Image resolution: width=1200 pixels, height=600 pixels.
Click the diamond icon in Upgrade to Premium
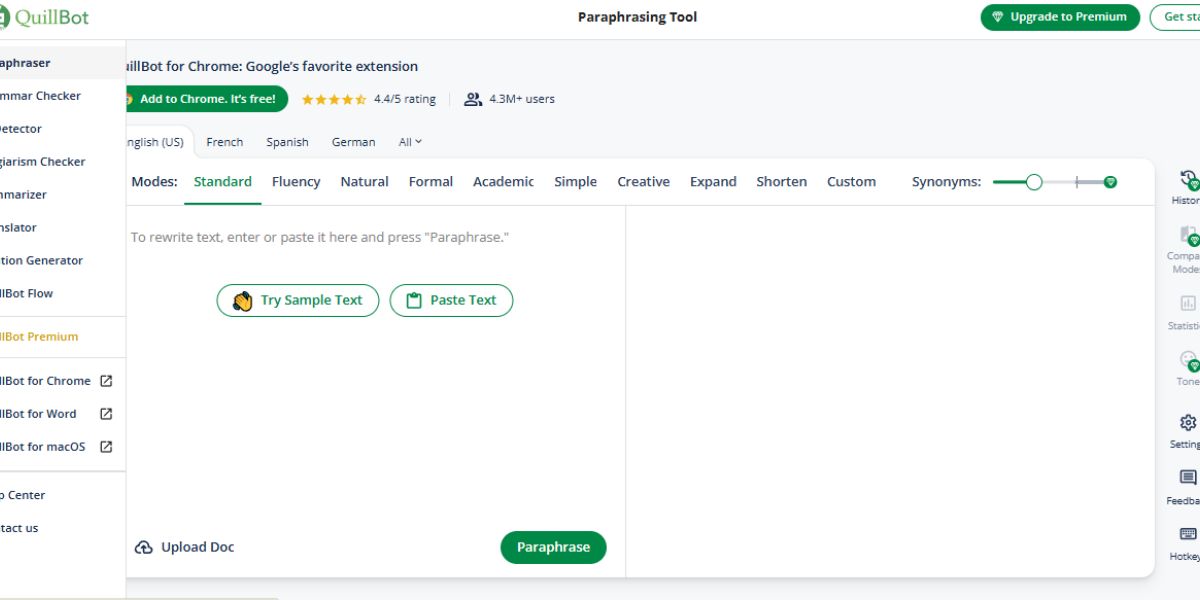[x=997, y=17]
